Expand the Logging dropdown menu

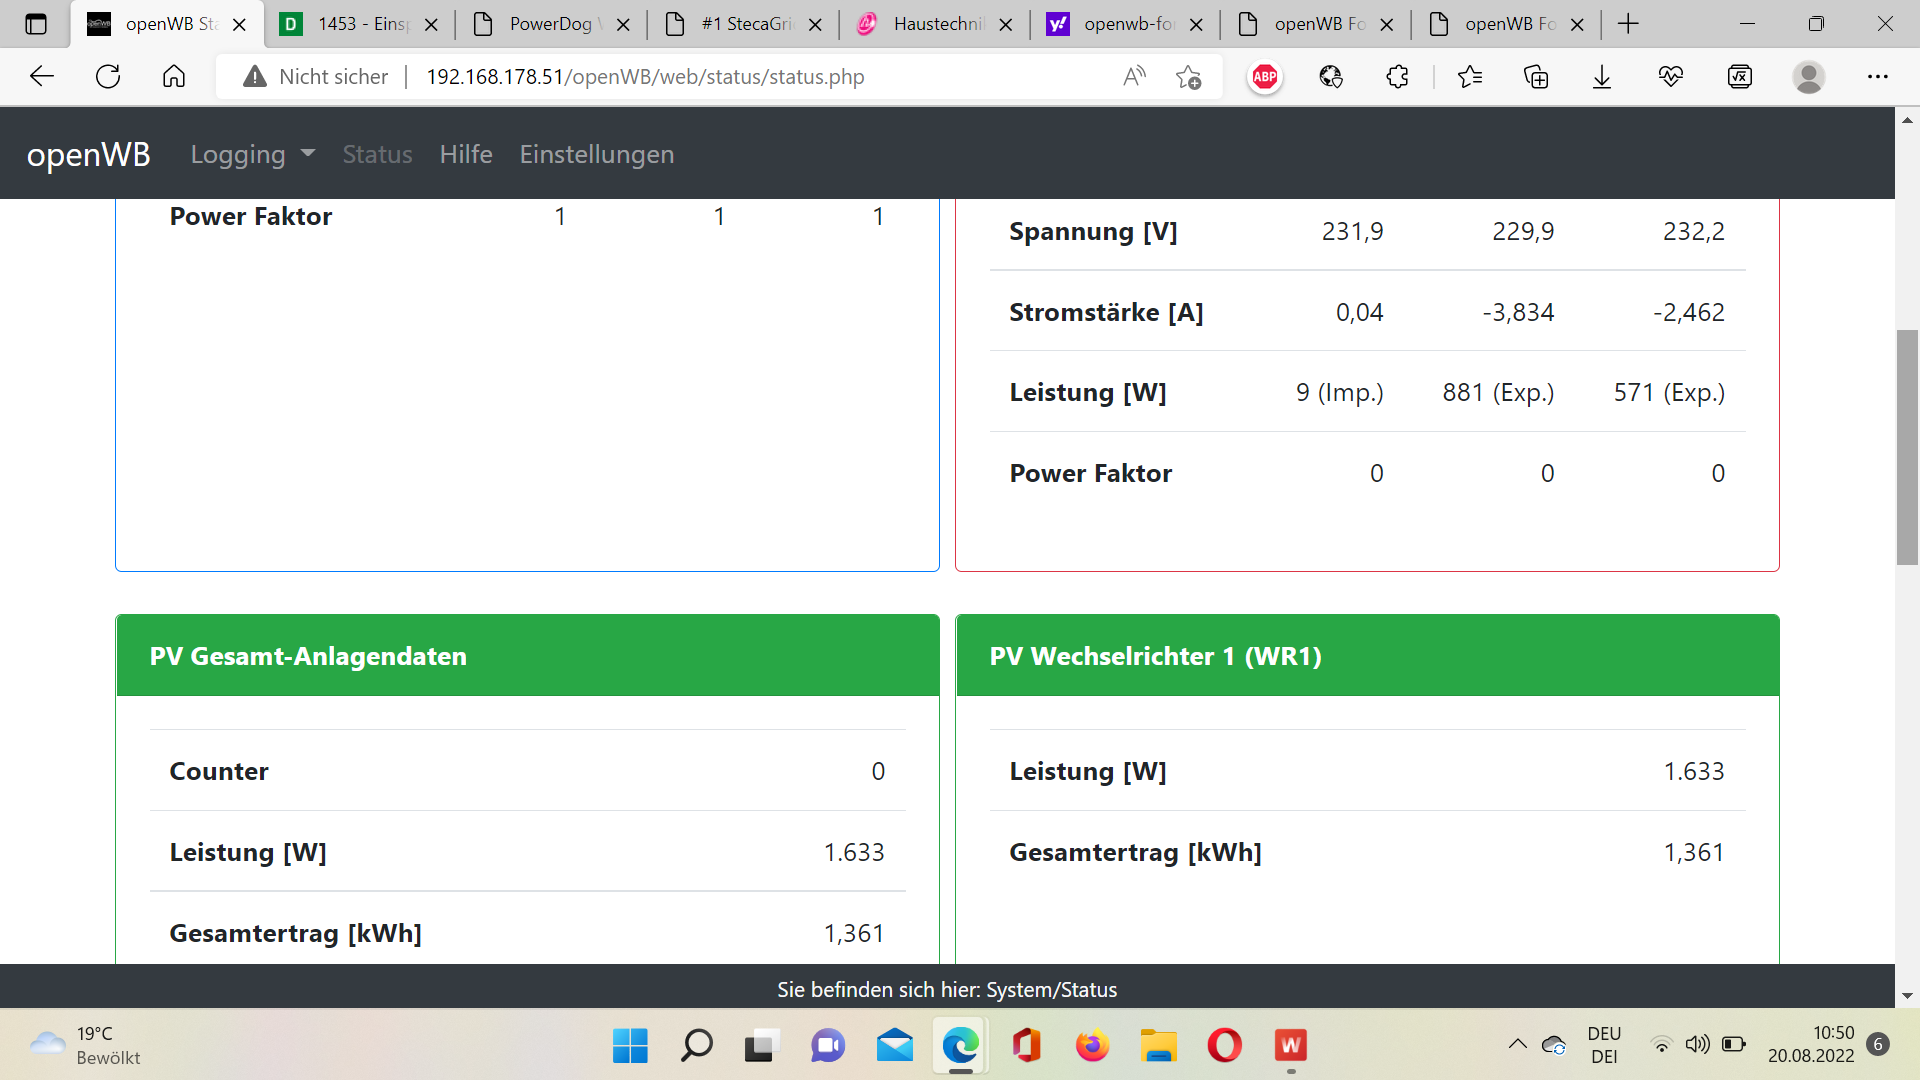point(252,154)
